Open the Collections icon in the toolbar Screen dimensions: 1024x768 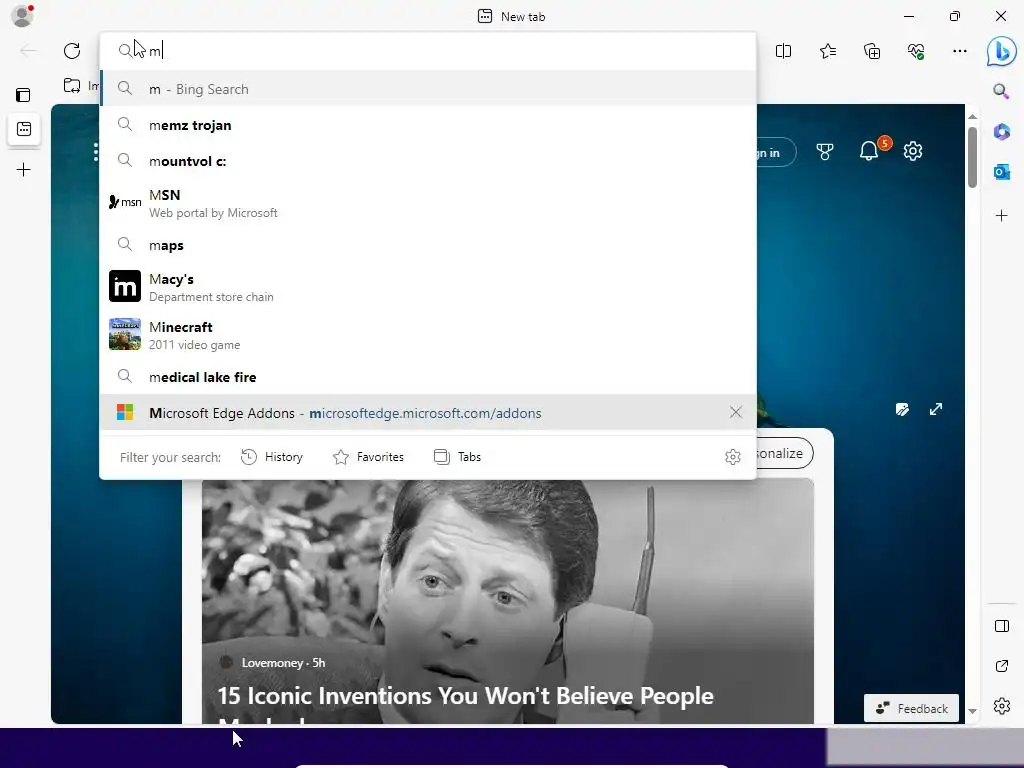(872, 51)
